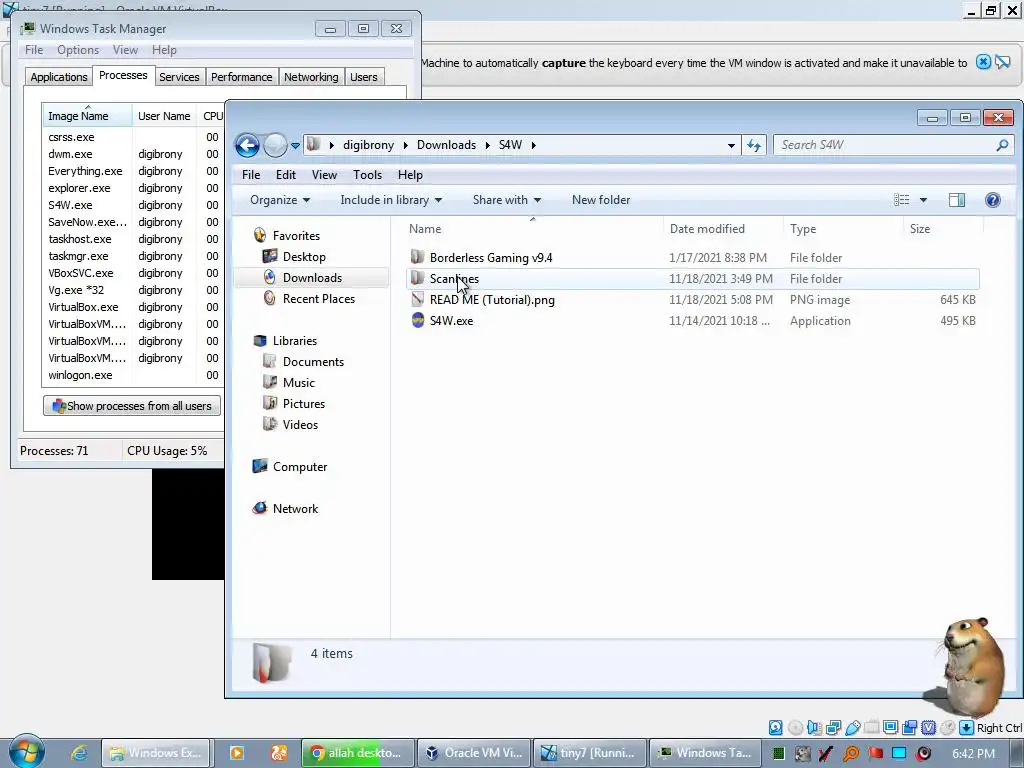Dismiss the VirtualBox keyboard capture notification
The height and width of the screenshot is (768, 1024).
coord(983,62)
